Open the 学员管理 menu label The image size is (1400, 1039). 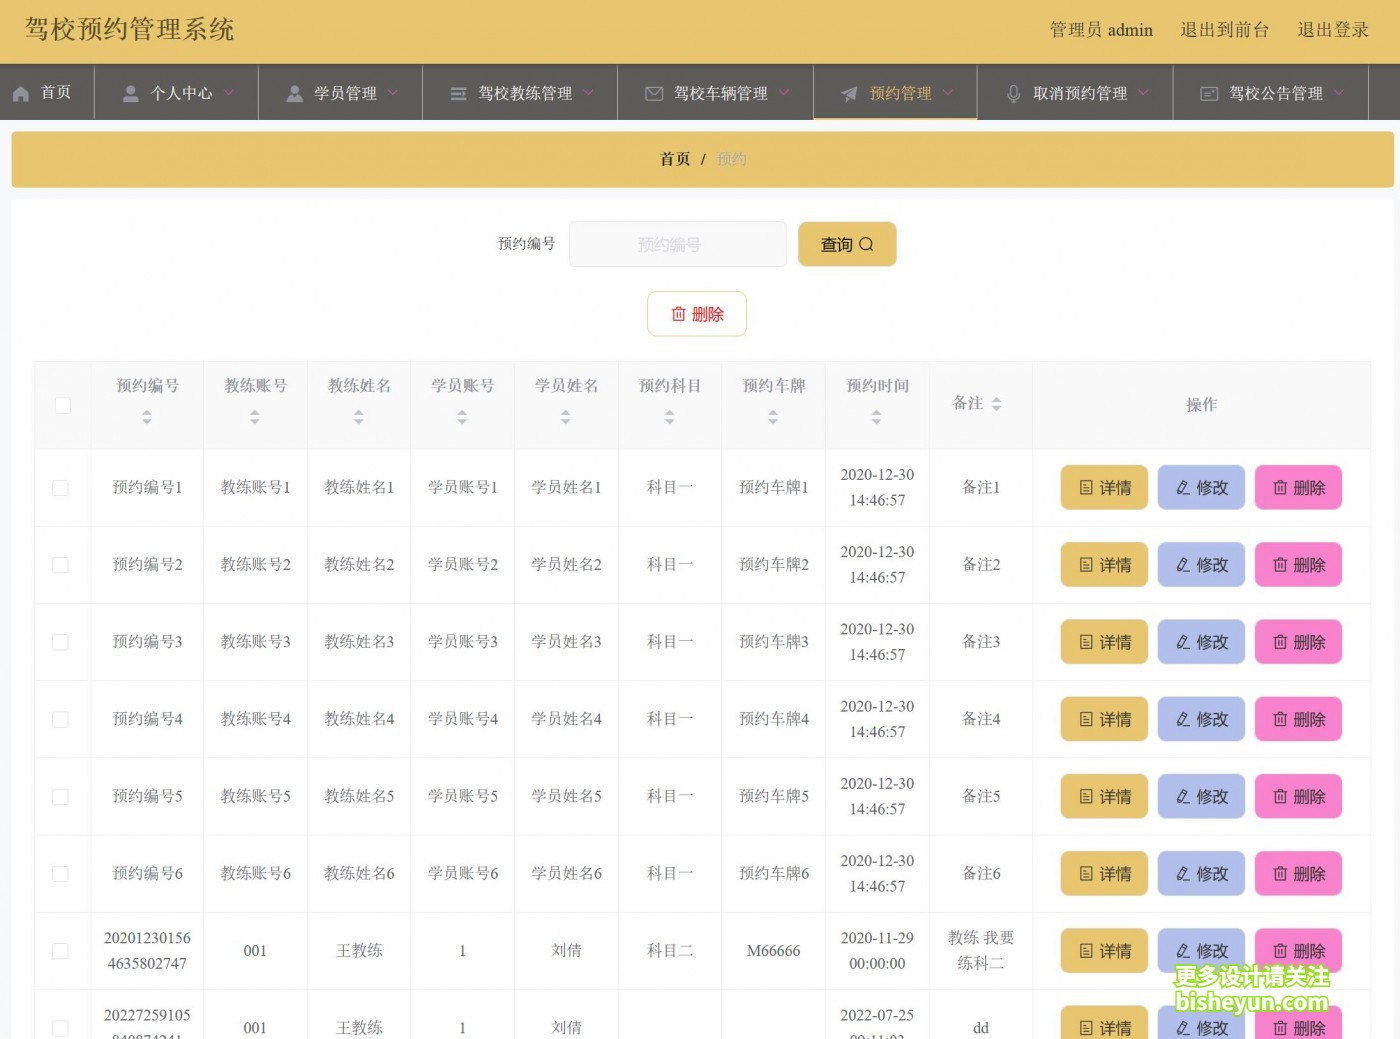pos(345,93)
